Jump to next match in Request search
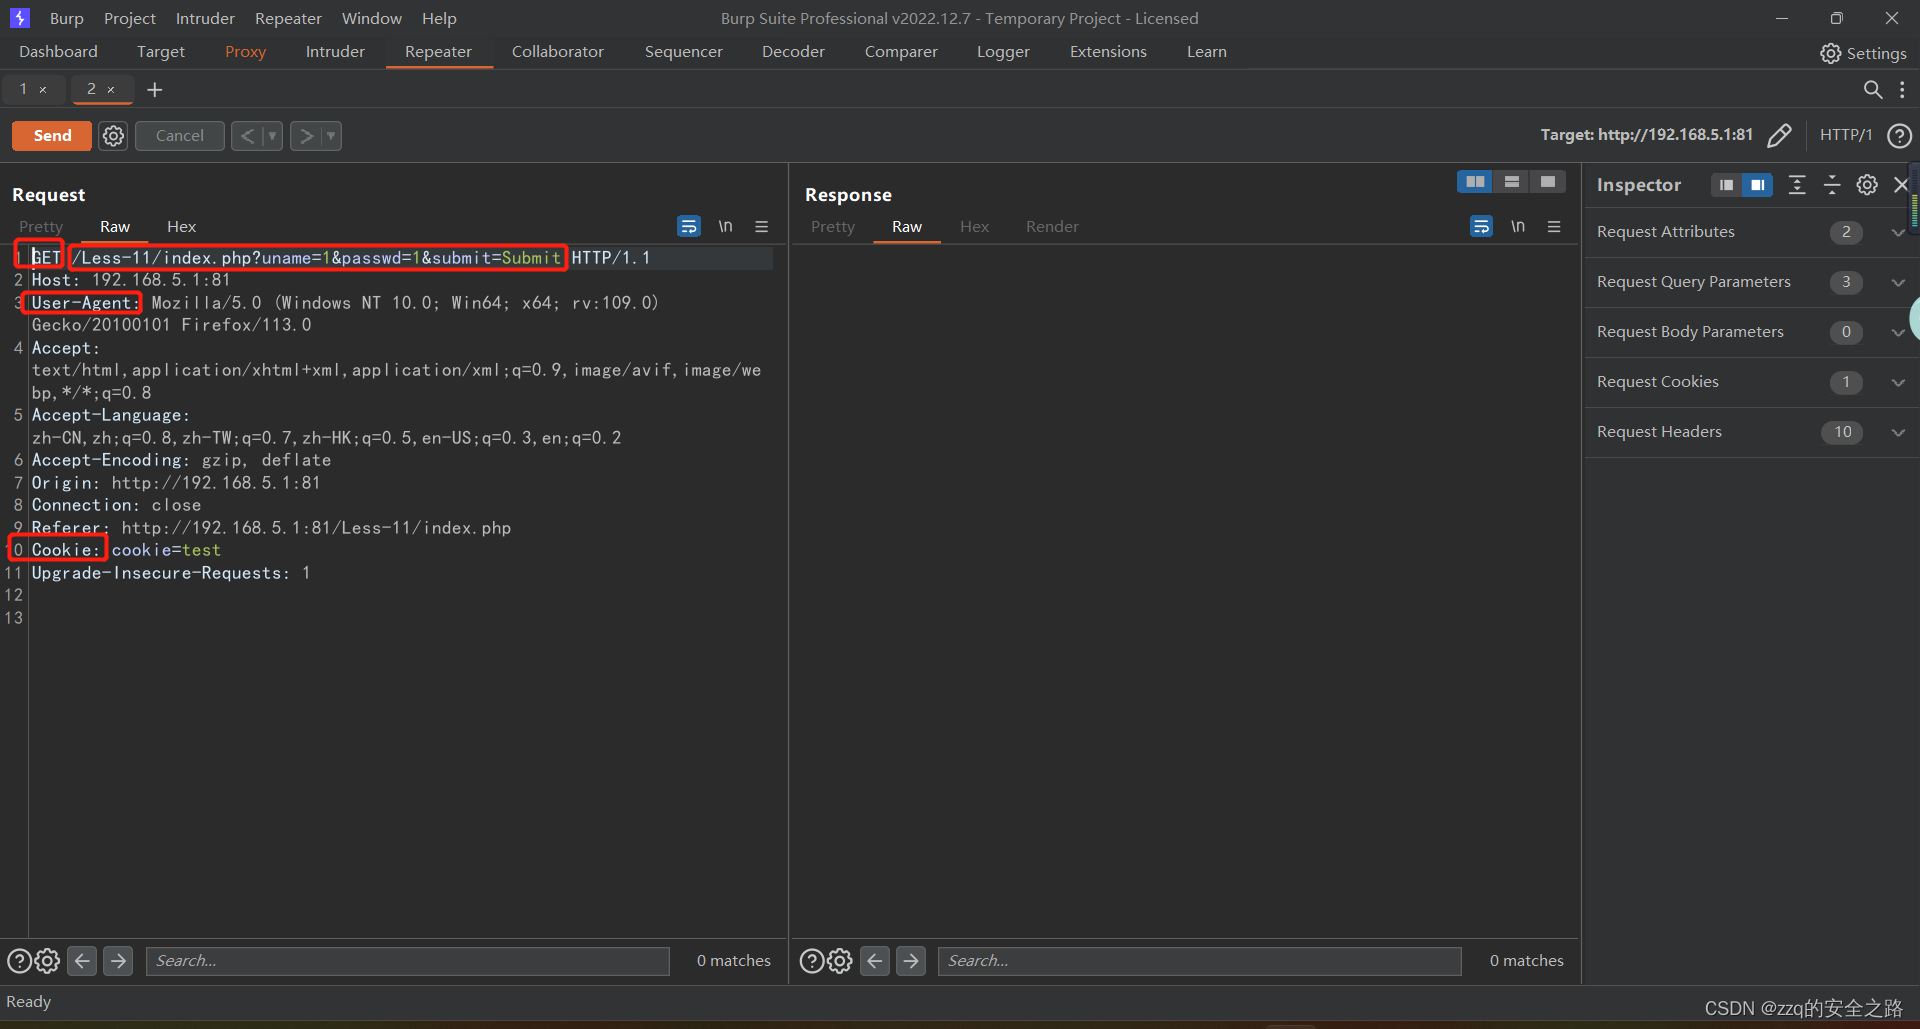The image size is (1920, 1029). coord(118,961)
